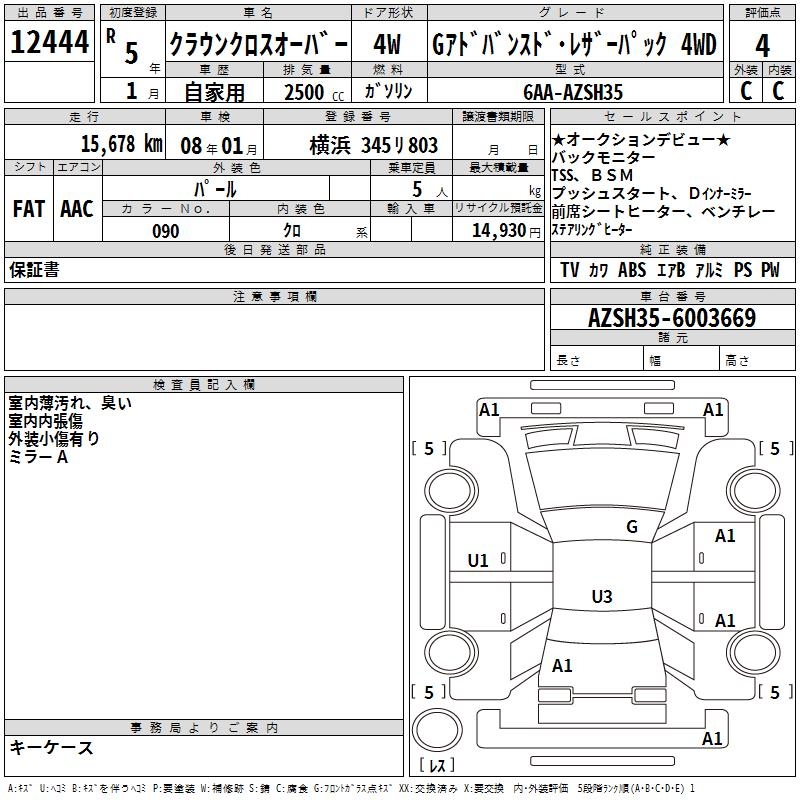
Task: Click バックモニター sales point line
Action: pos(603,157)
